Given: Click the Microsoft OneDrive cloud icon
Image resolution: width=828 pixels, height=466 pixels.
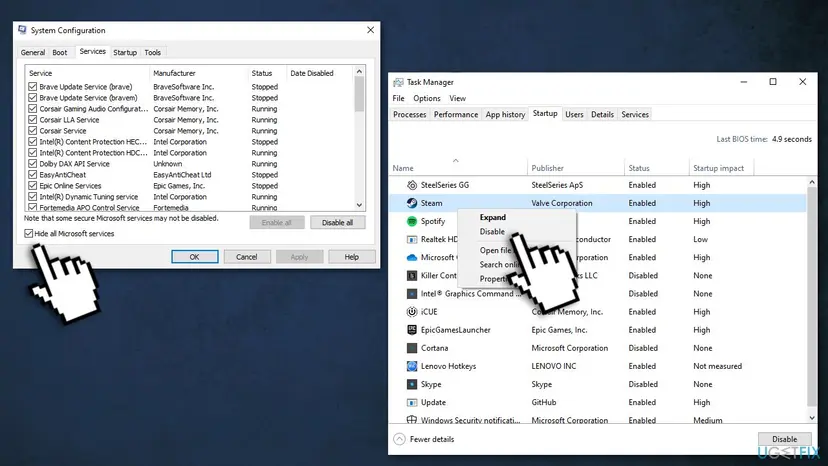Looking at the screenshot, I should (x=412, y=257).
